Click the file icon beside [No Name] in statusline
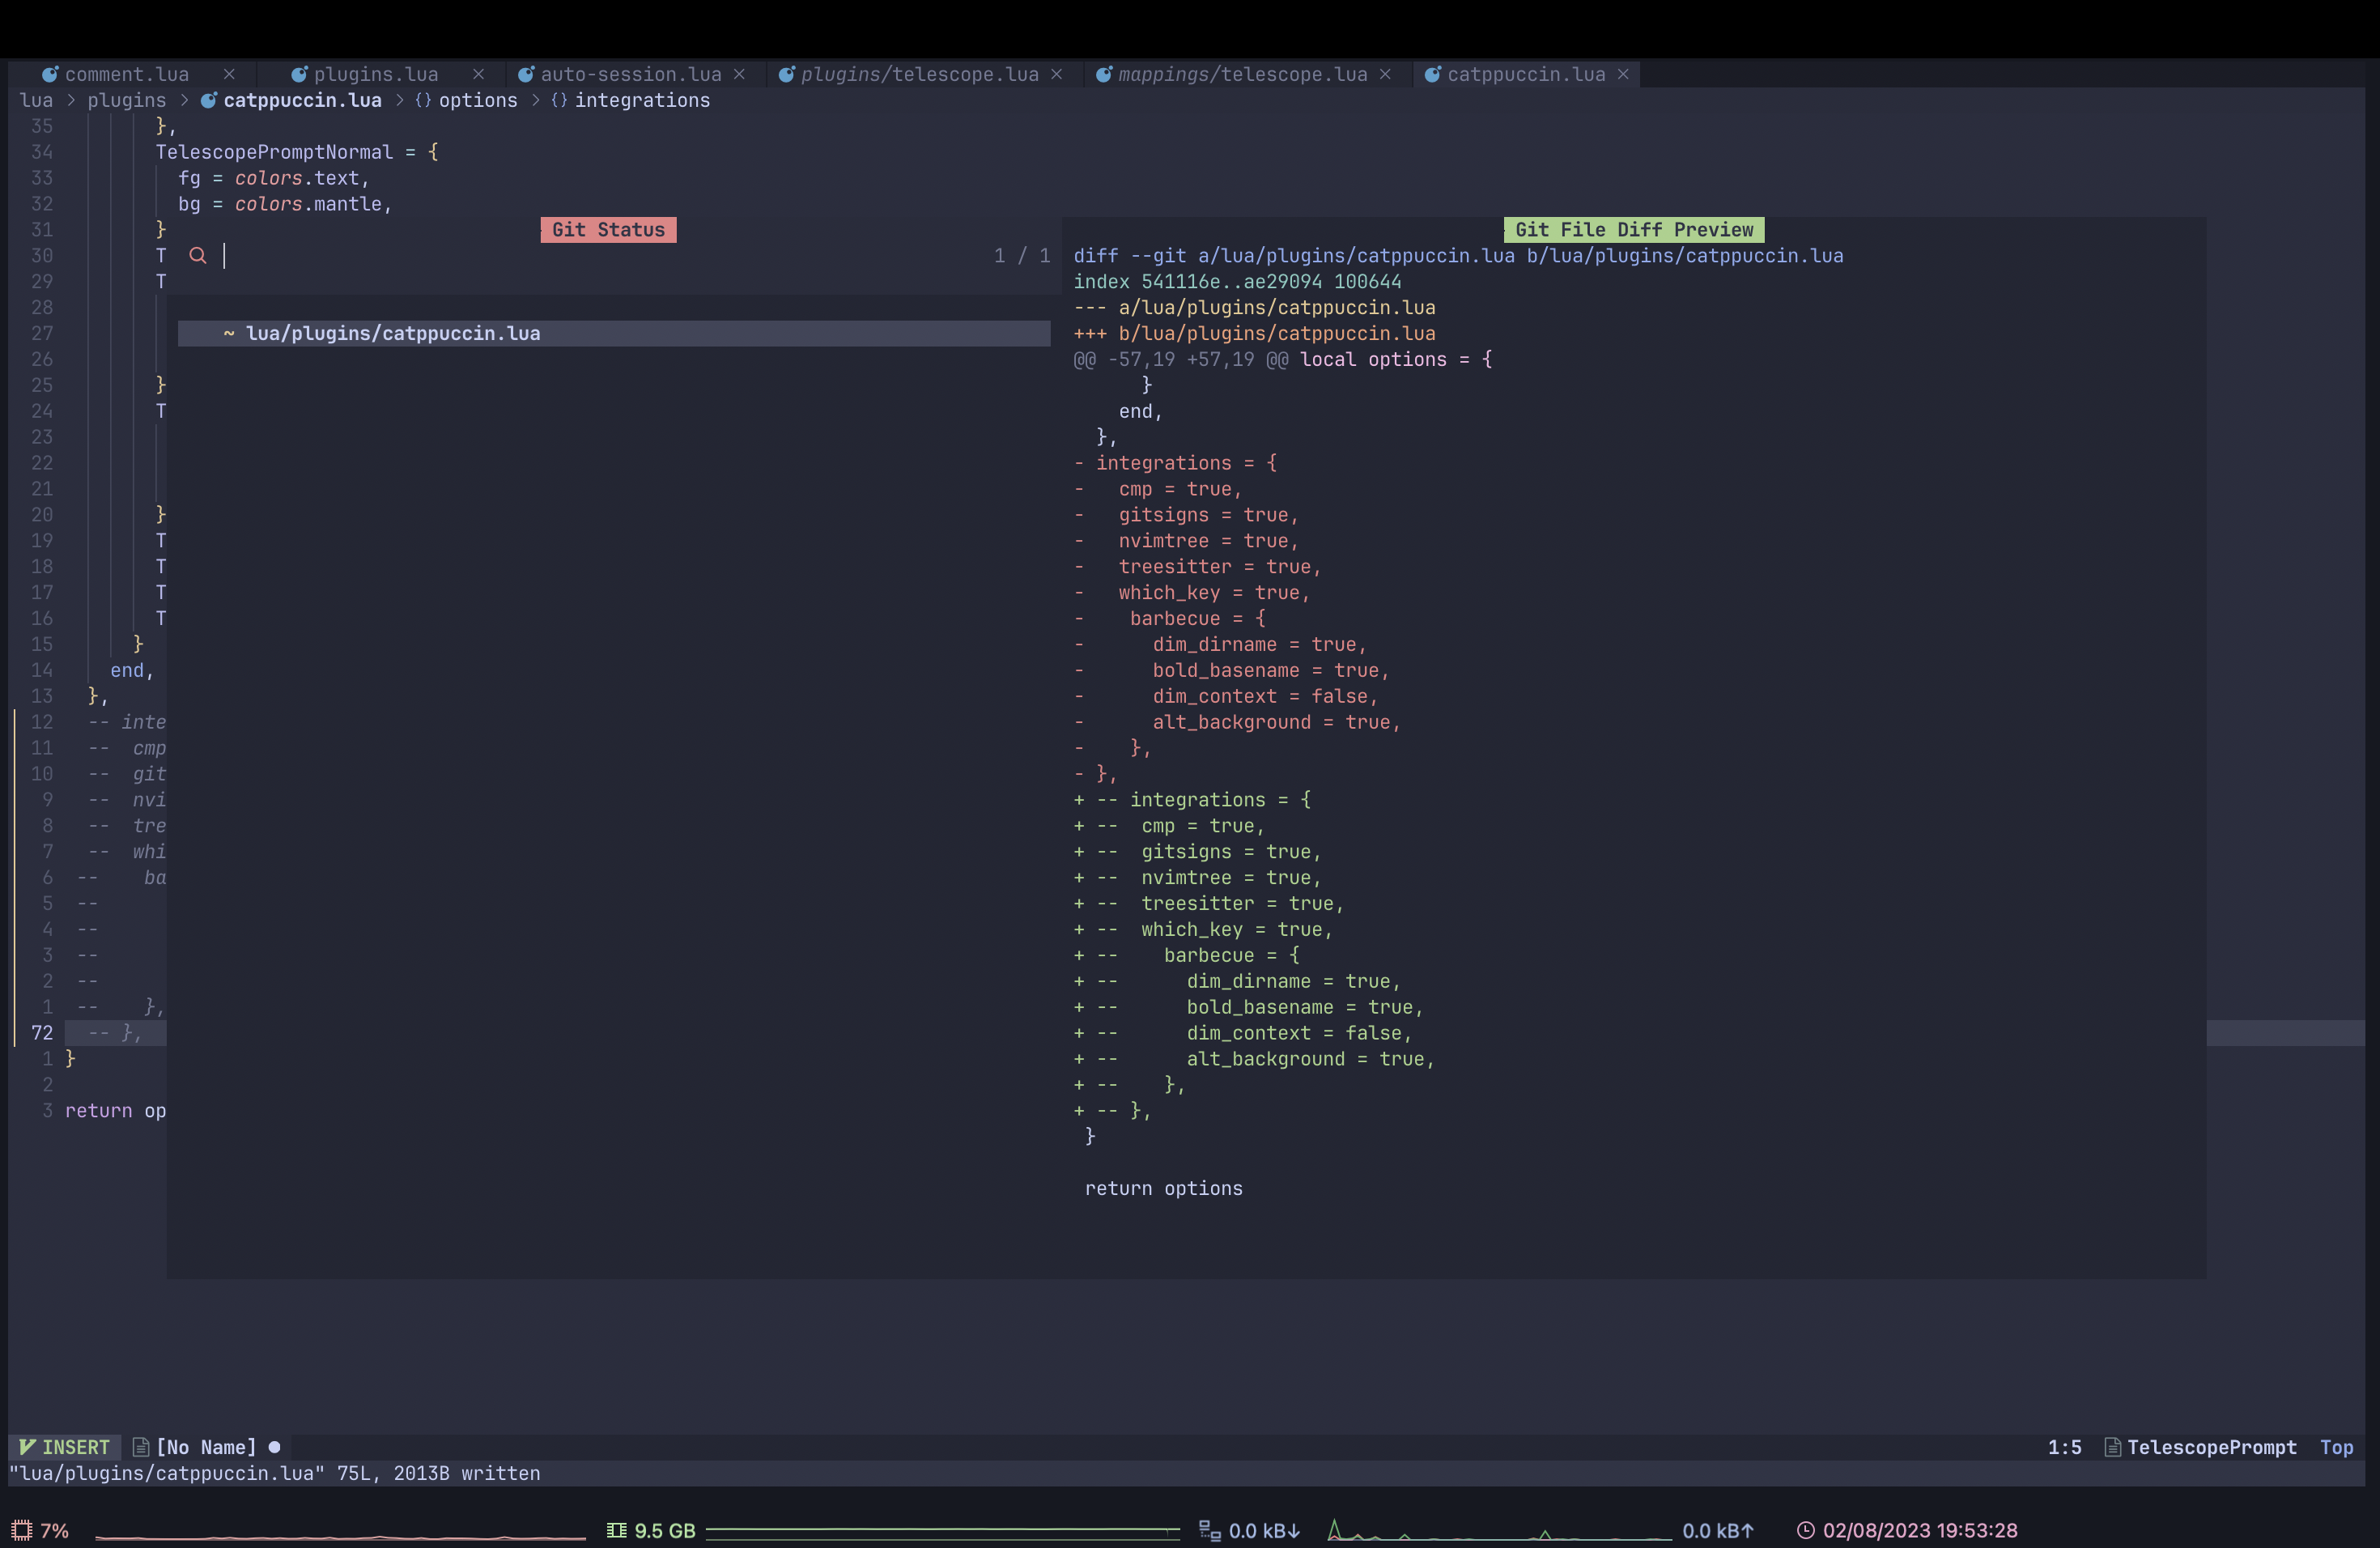Screen dimensions: 2380x1548 [141, 1447]
